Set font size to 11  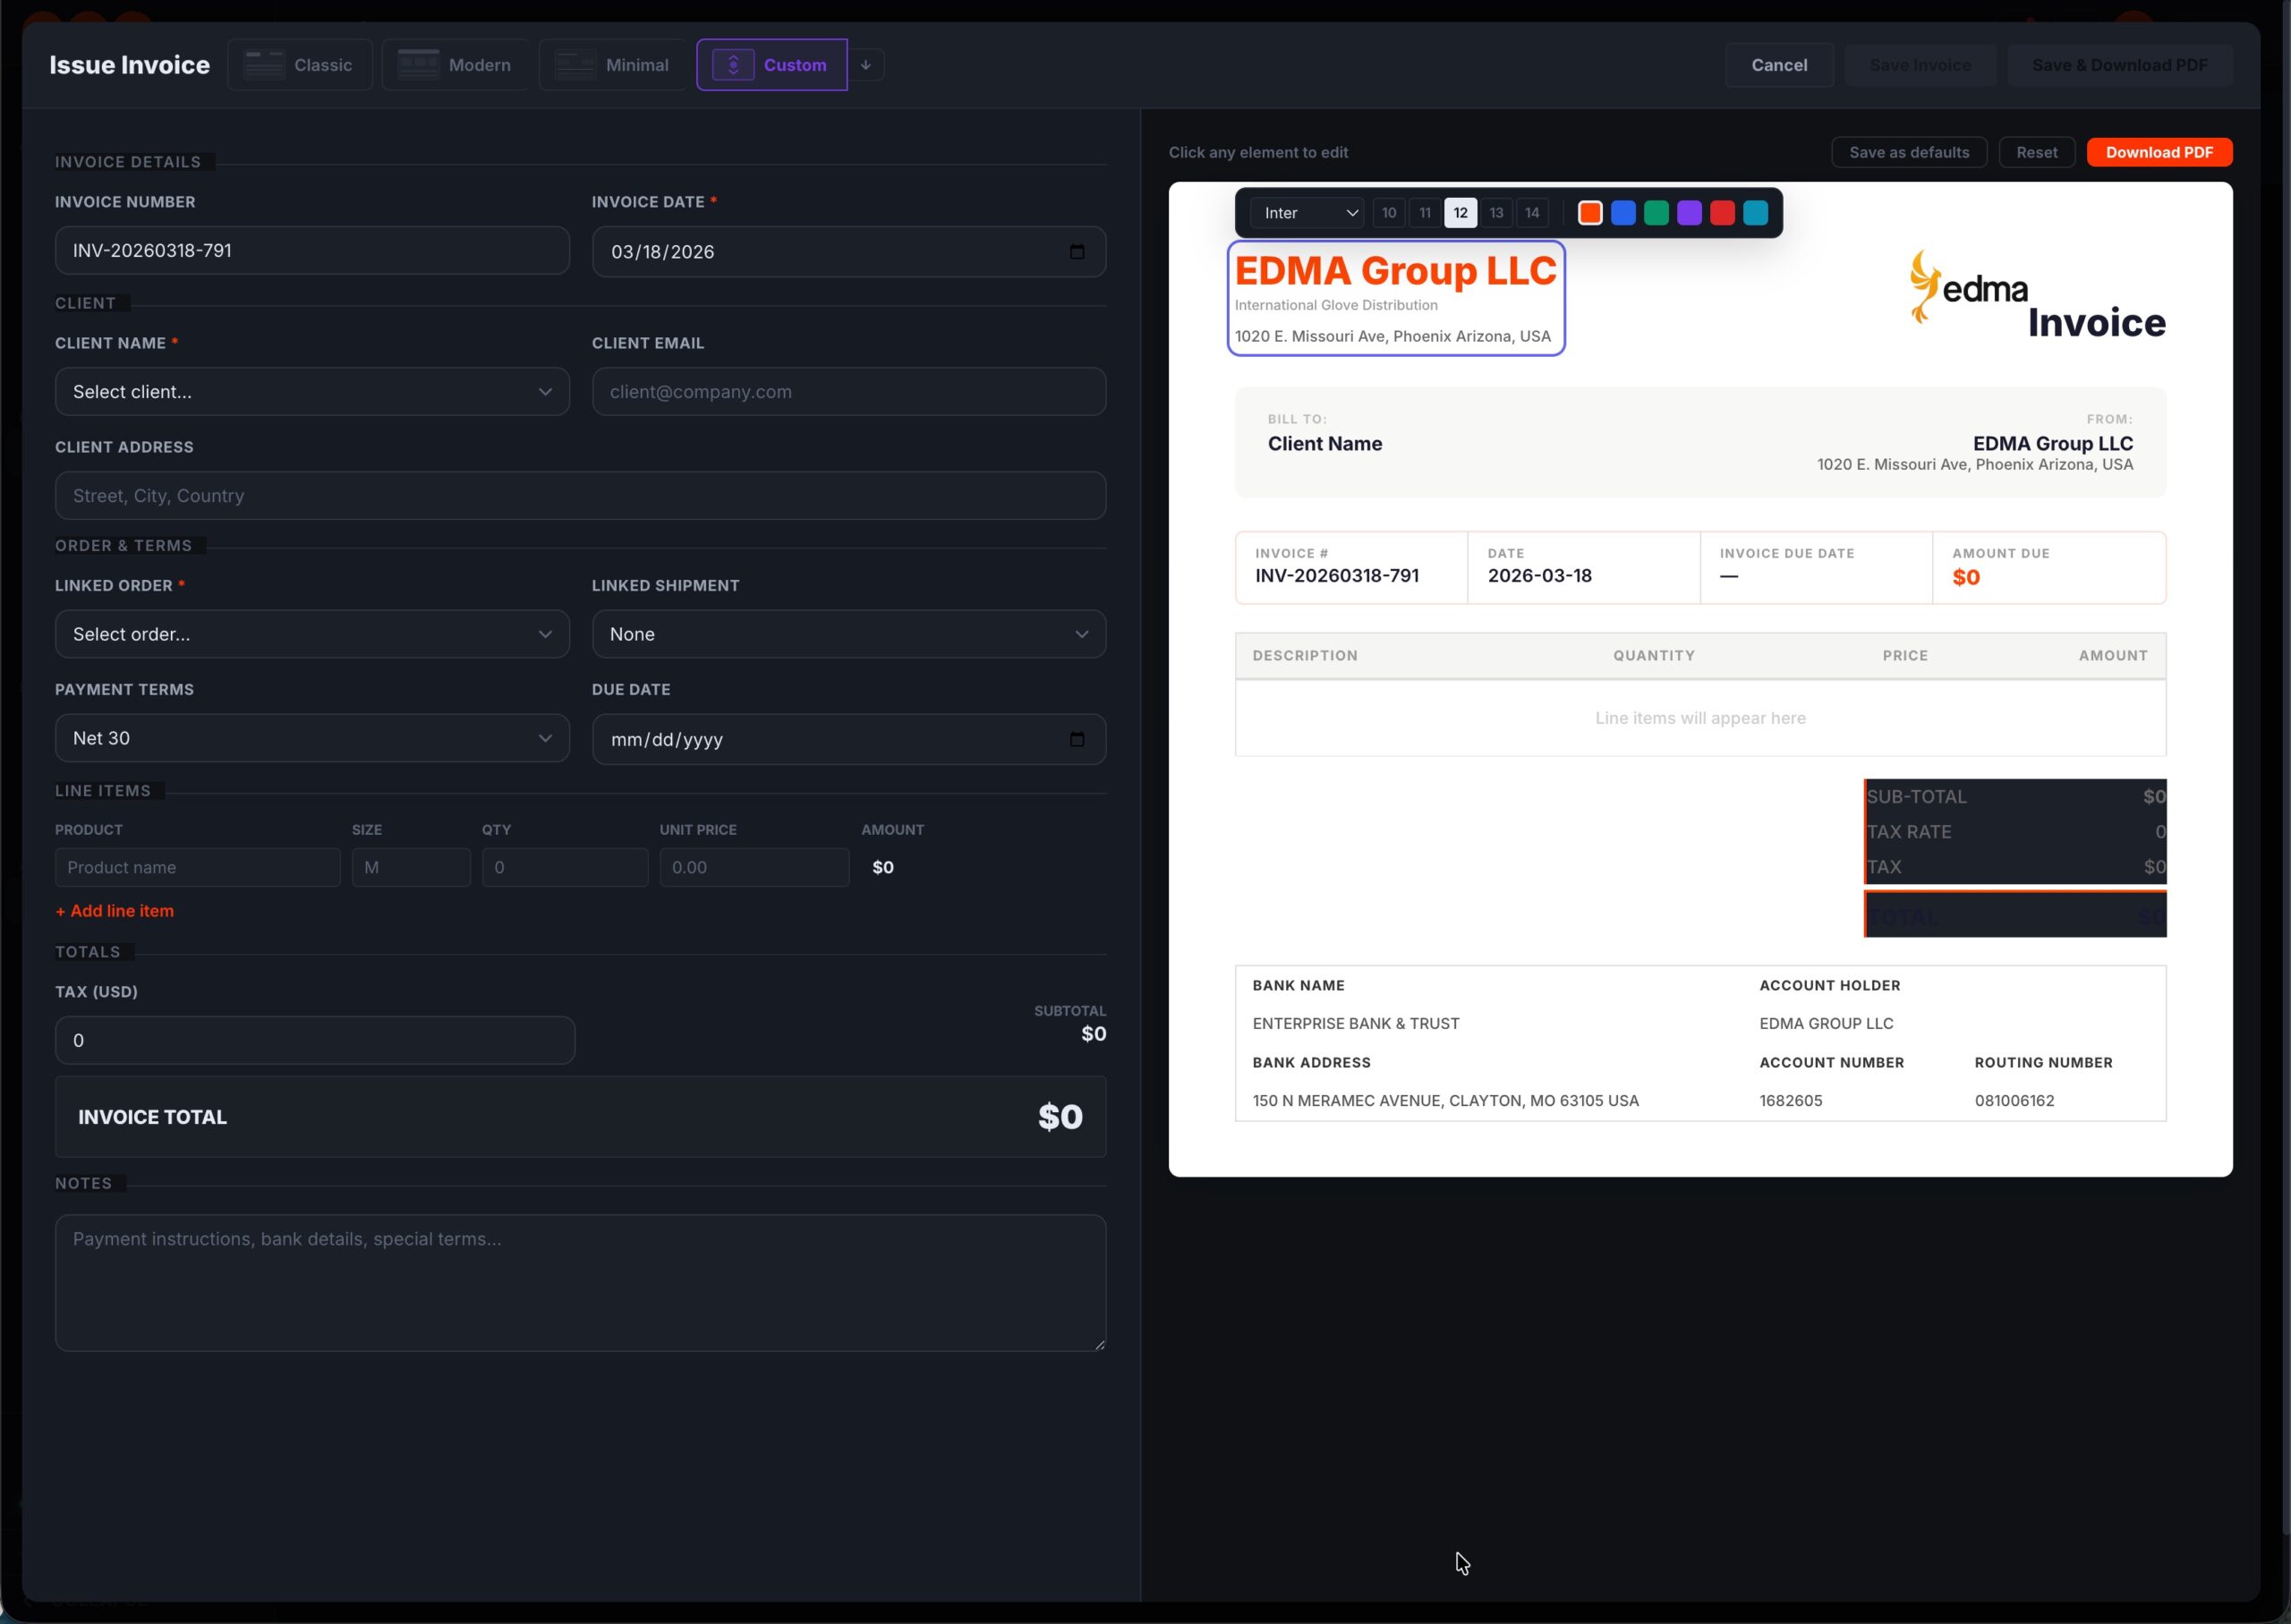(x=1425, y=213)
